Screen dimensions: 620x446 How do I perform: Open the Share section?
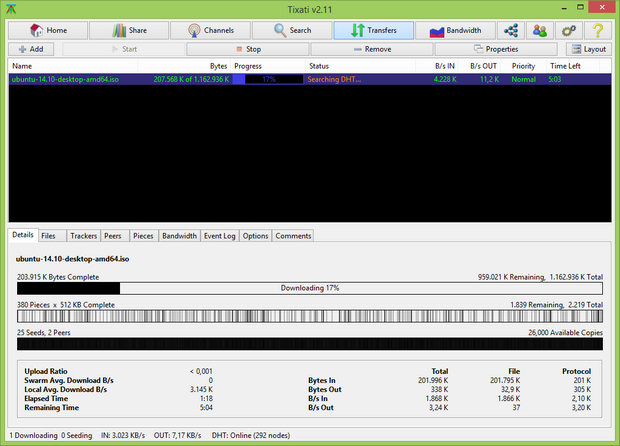tap(129, 30)
